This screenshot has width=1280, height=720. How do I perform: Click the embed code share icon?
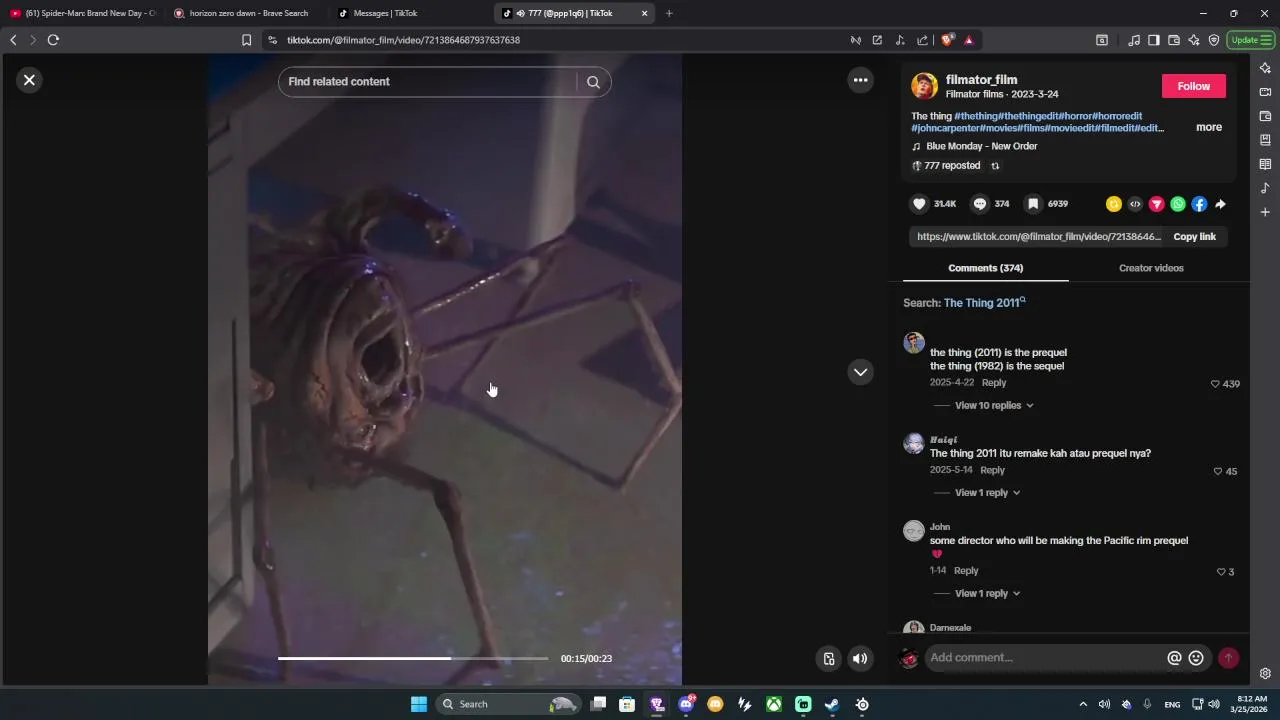(1135, 204)
